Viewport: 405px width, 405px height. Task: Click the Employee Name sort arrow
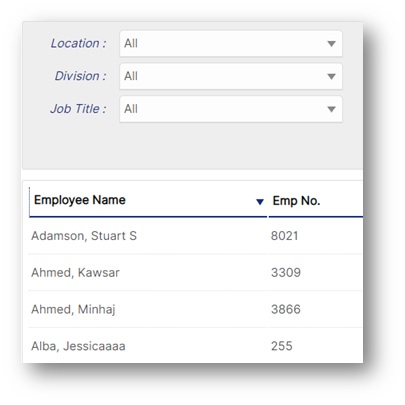(x=260, y=201)
